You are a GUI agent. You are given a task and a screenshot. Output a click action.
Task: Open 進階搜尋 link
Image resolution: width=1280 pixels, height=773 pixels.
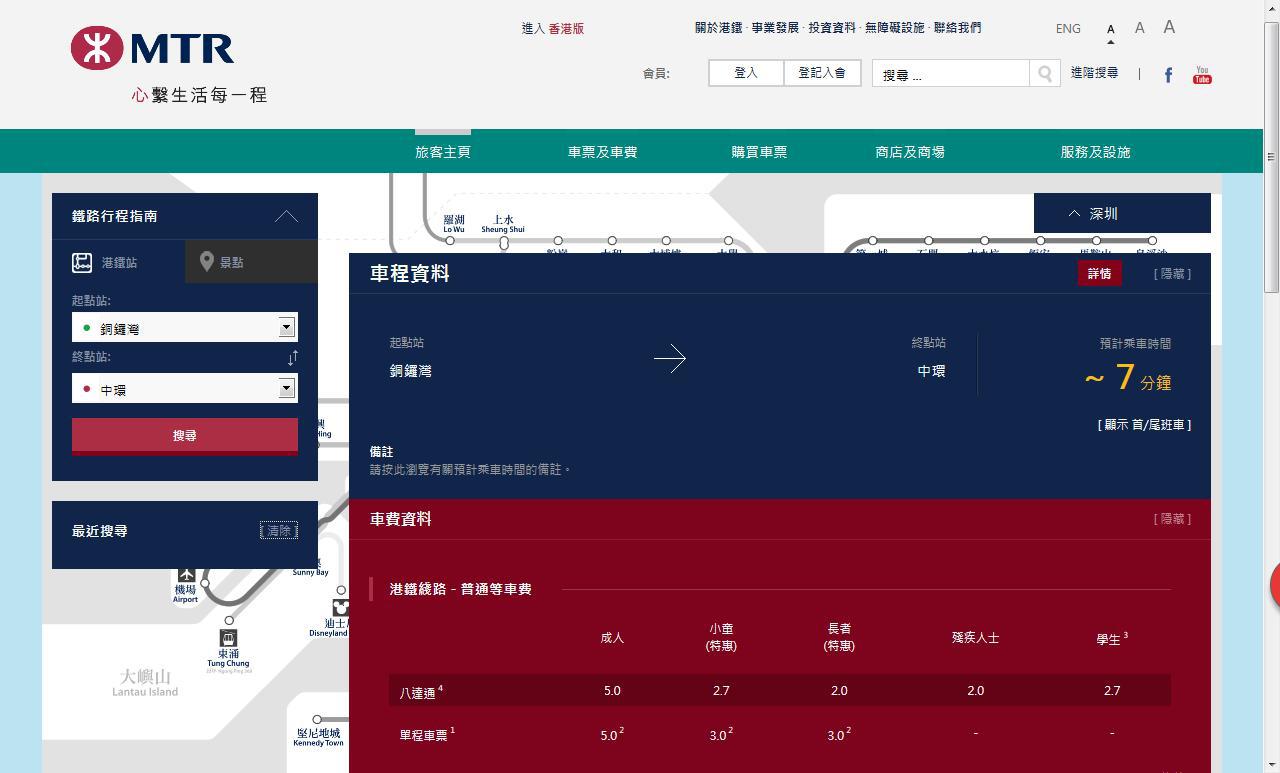pos(1094,73)
